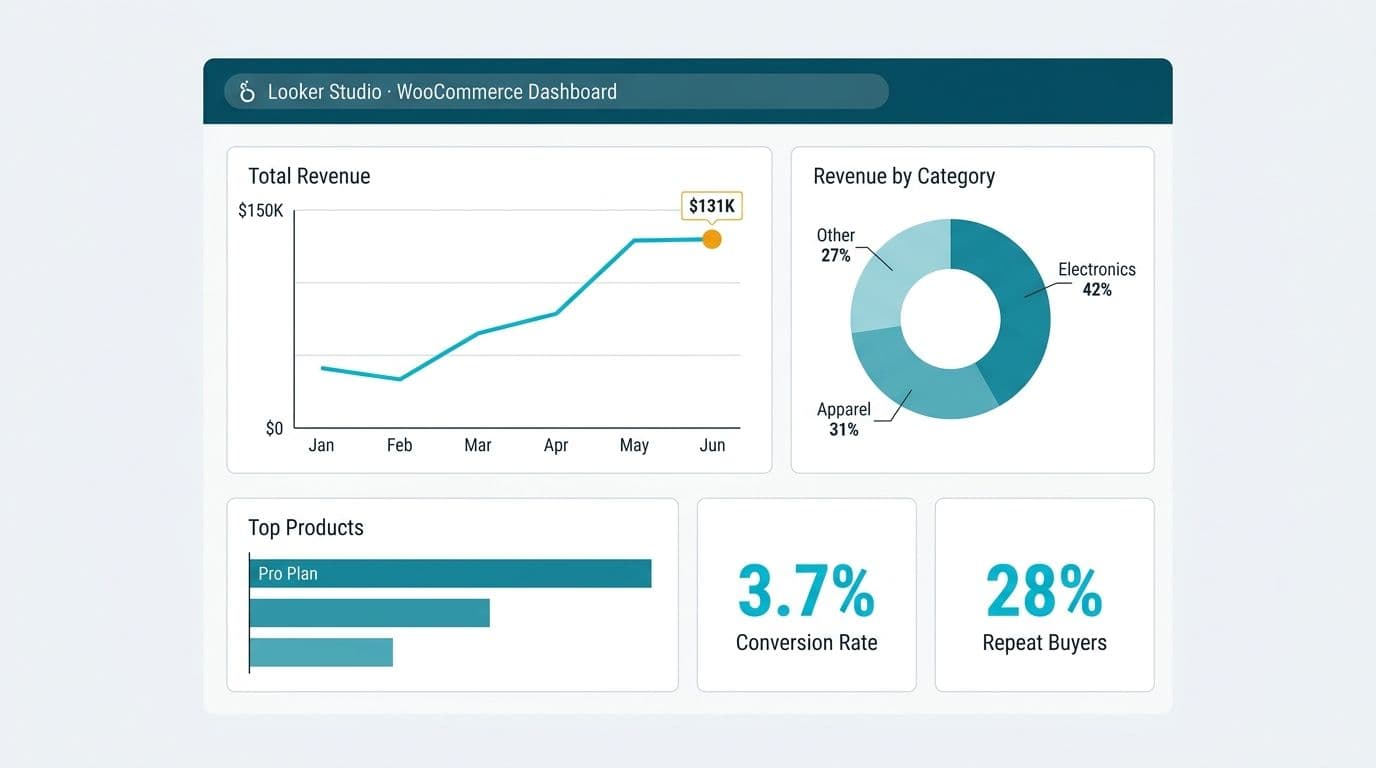1376x768 pixels.
Task: Click the Conversion Rate label
Action: (x=806, y=643)
